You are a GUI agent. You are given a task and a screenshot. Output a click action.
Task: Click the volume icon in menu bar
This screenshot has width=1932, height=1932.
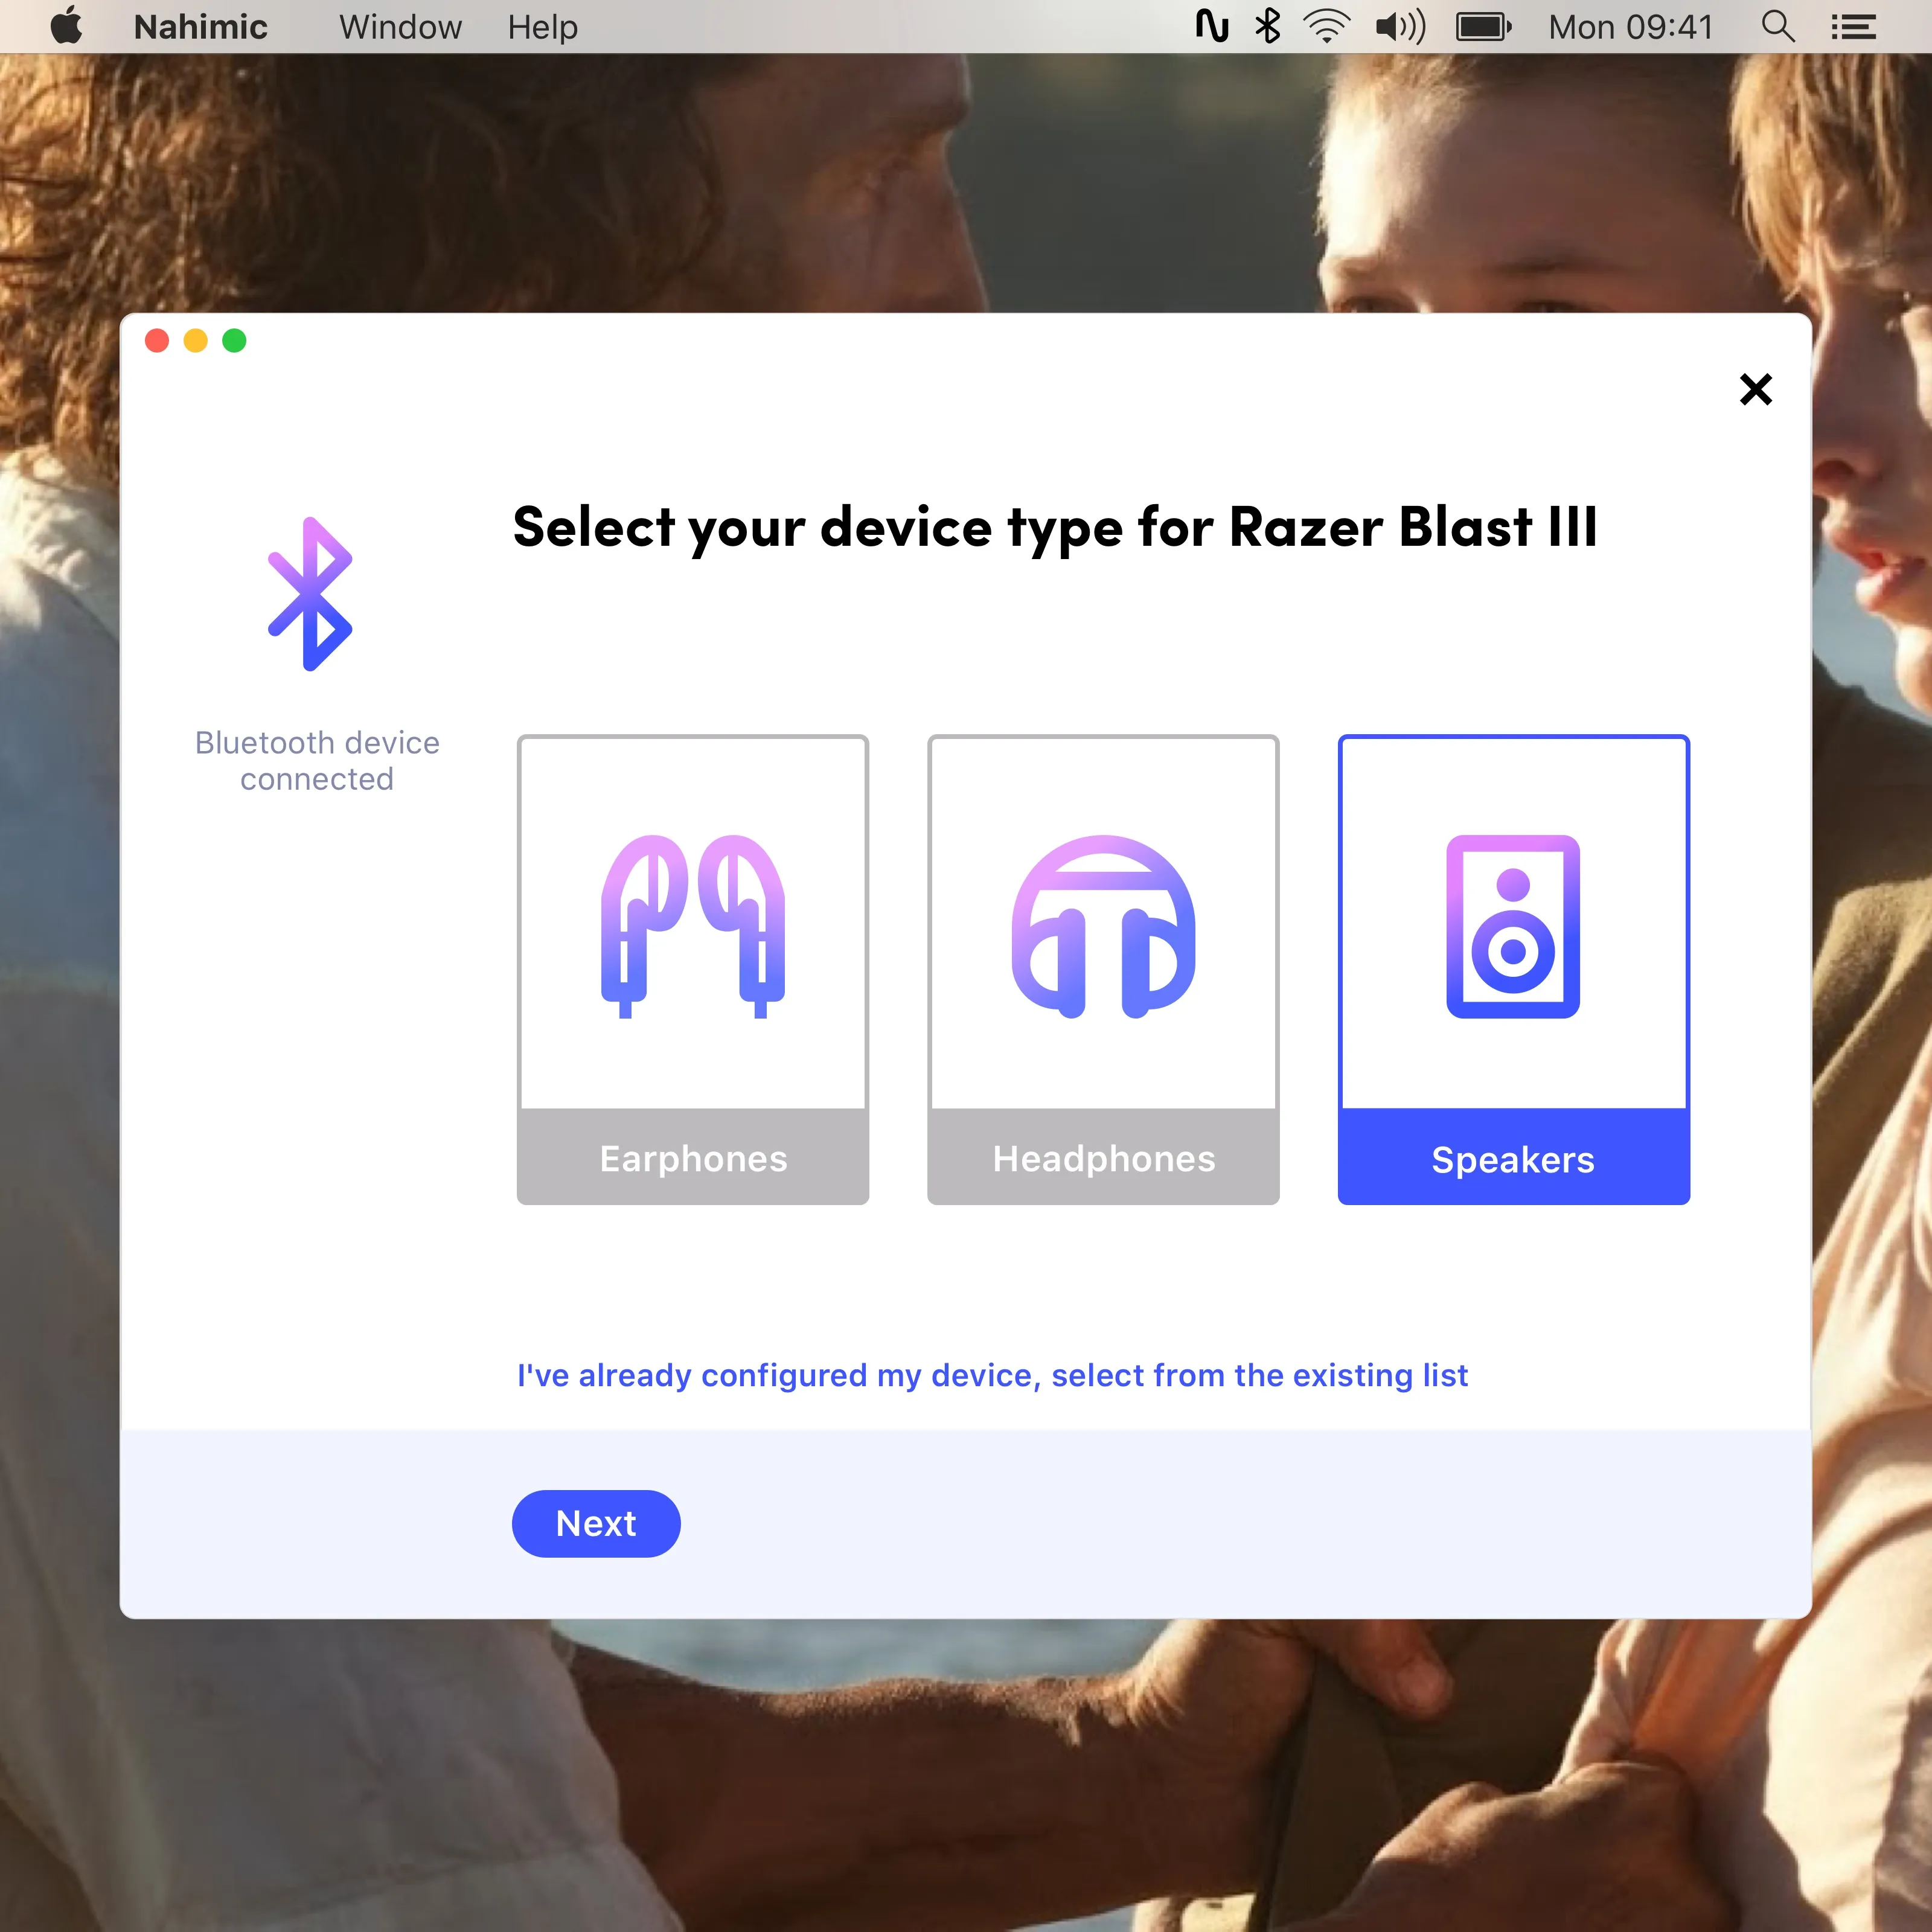(x=1400, y=26)
